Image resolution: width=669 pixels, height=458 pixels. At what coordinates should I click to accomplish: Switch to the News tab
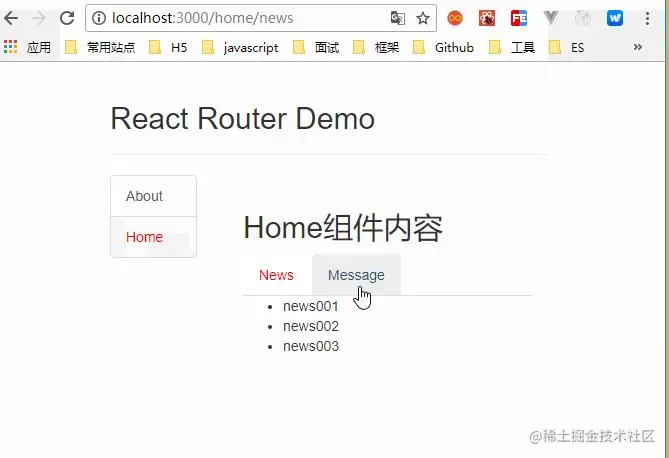coord(276,275)
